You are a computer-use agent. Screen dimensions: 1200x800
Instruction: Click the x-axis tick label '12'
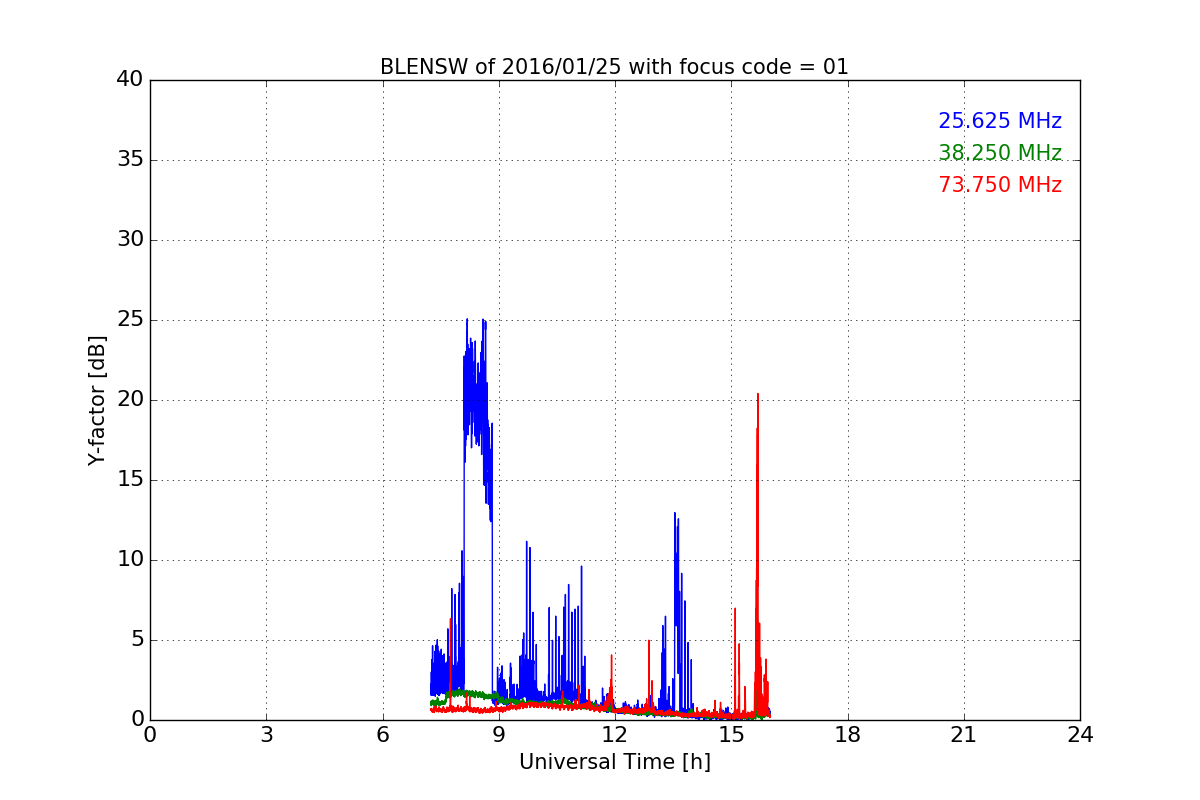click(x=615, y=734)
